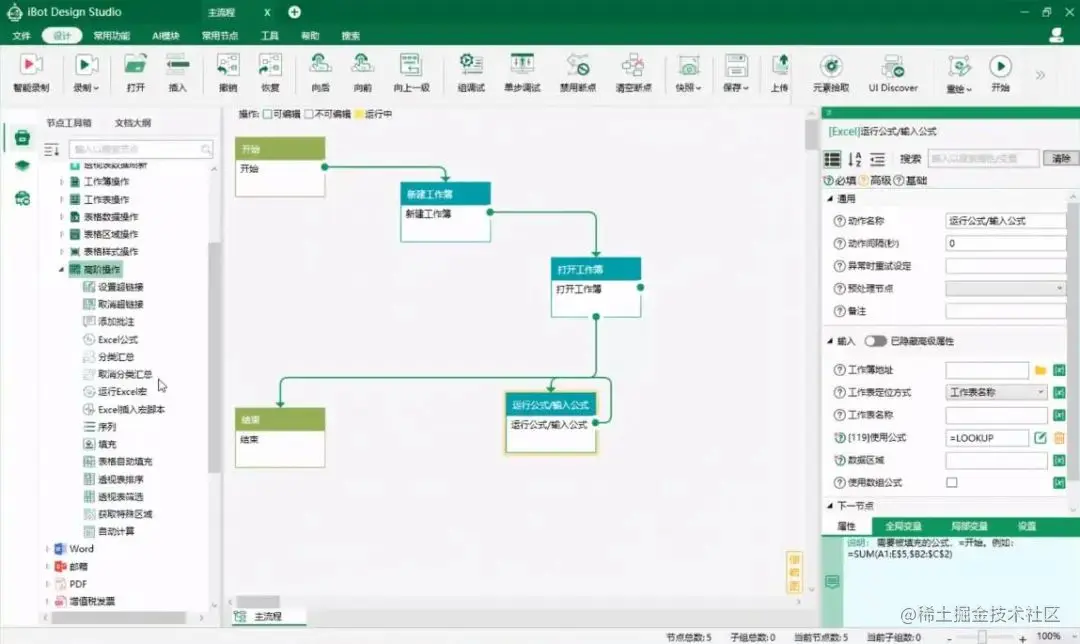Expand the 工作簿操作 tree node
This screenshot has width=1080, height=644.
61,182
